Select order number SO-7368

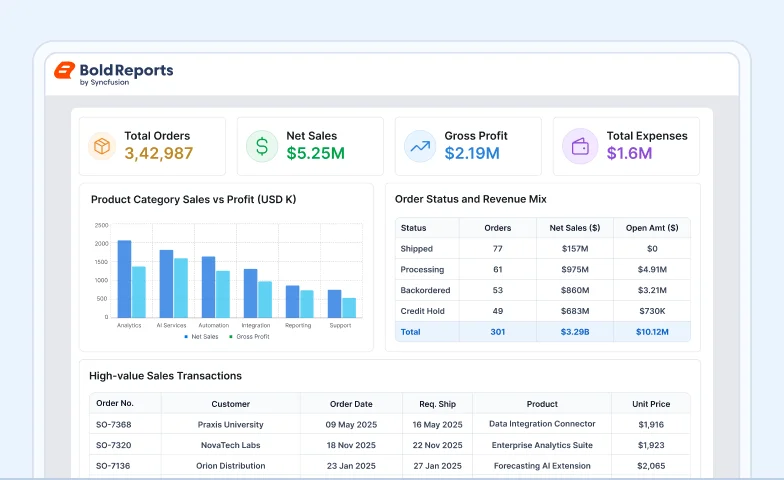coord(114,424)
